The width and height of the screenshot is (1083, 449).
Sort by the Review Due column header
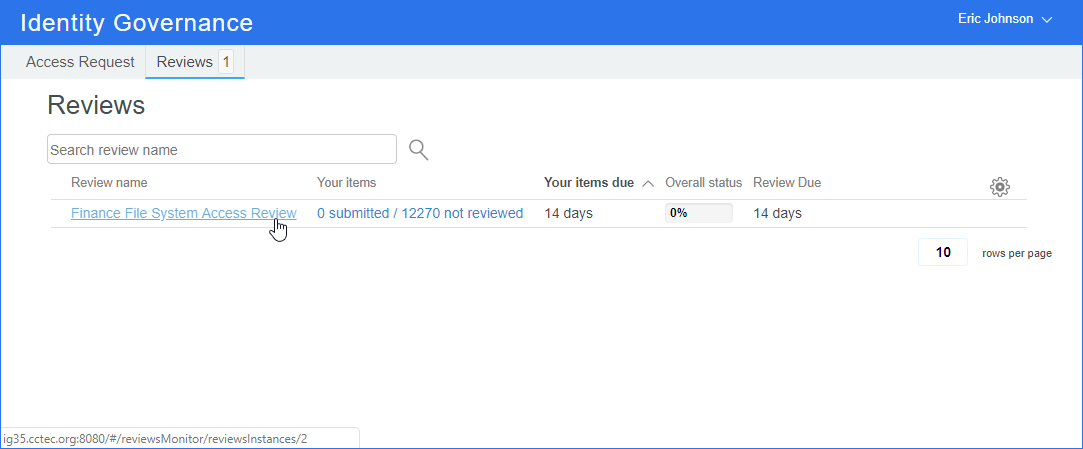pyautogui.click(x=786, y=183)
